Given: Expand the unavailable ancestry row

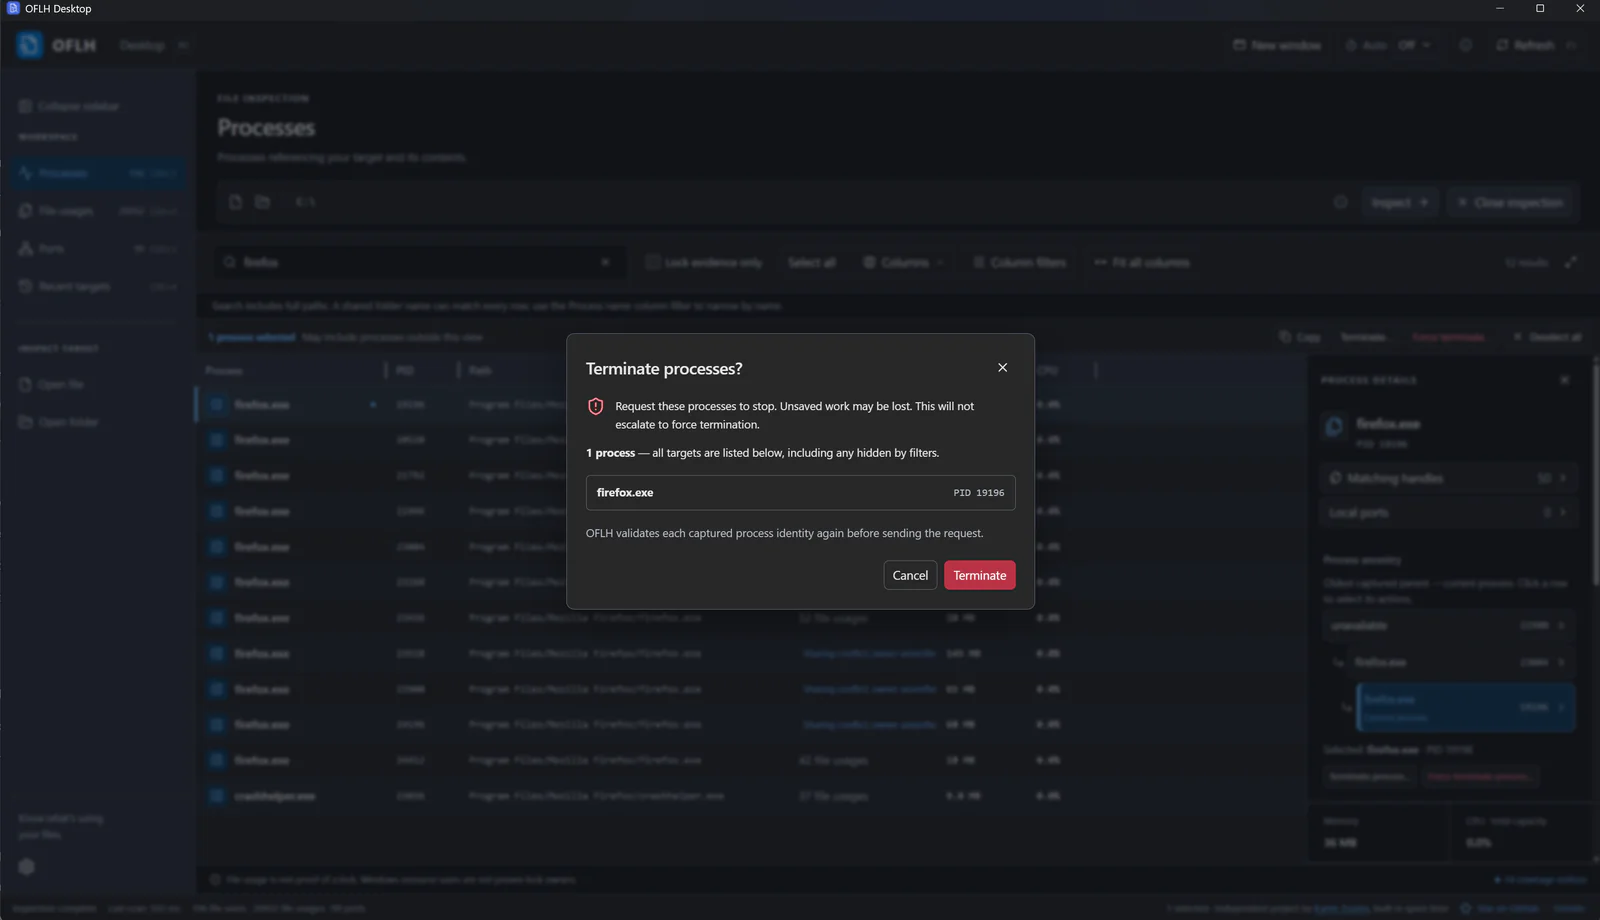Looking at the screenshot, I should pyautogui.click(x=1448, y=625).
